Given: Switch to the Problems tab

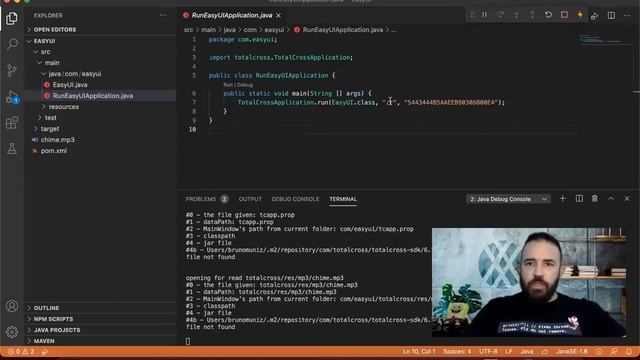Looking at the screenshot, I should tap(207, 199).
